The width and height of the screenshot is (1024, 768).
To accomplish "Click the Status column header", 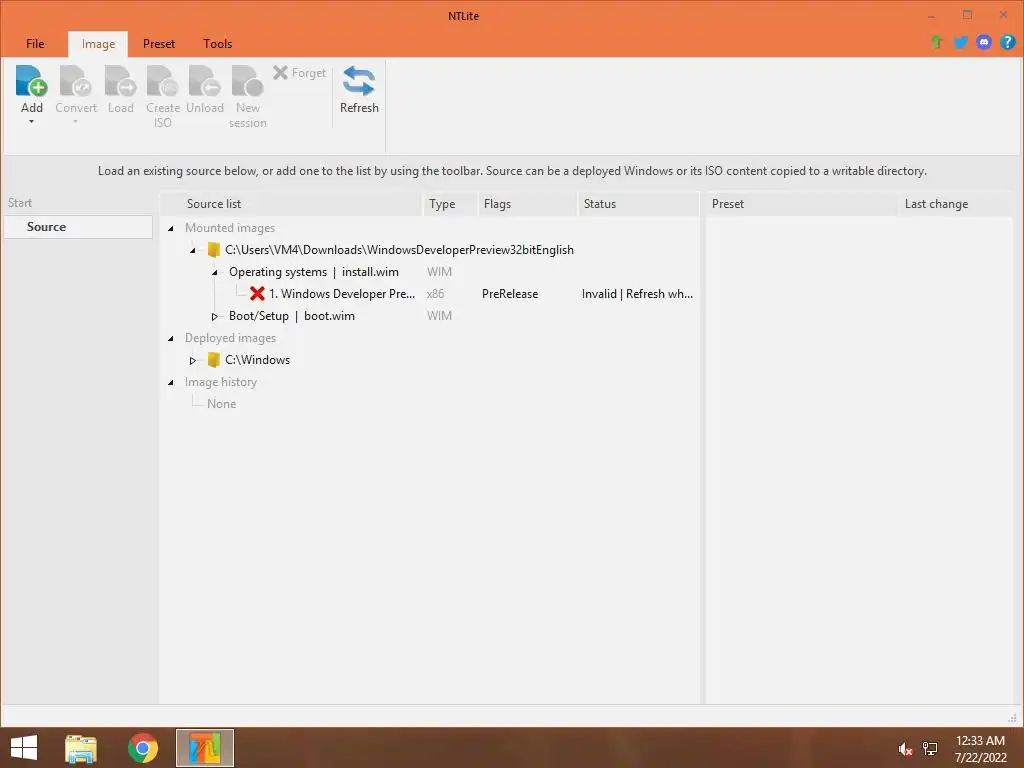I will click(639, 204).
